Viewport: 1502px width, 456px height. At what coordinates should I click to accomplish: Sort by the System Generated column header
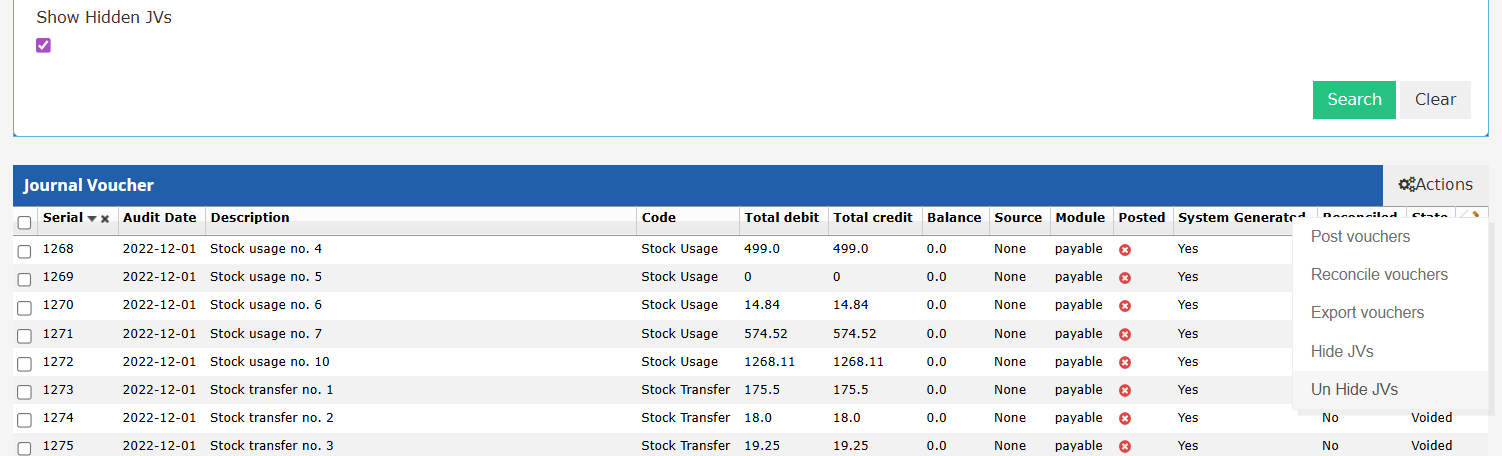pyautogui.click(x=1242, y=217)
